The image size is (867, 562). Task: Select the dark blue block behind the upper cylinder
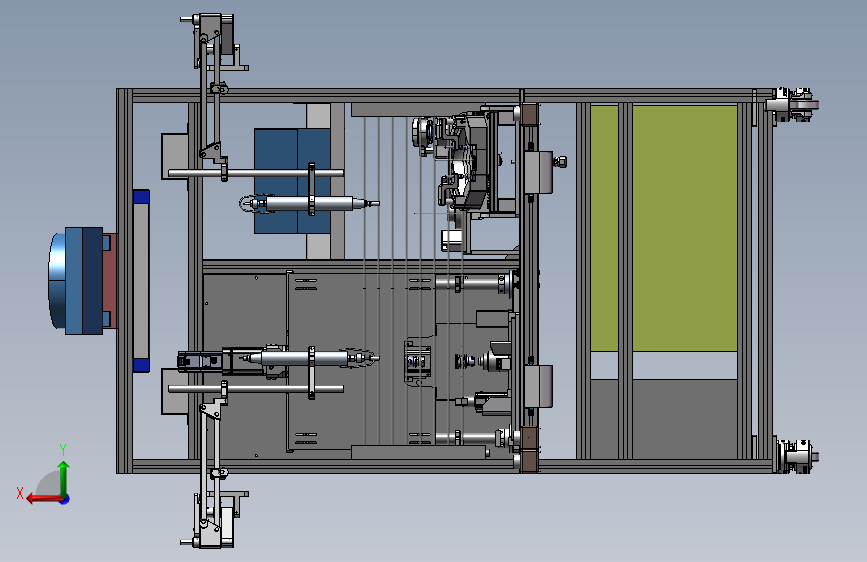[x=293, y=181]
